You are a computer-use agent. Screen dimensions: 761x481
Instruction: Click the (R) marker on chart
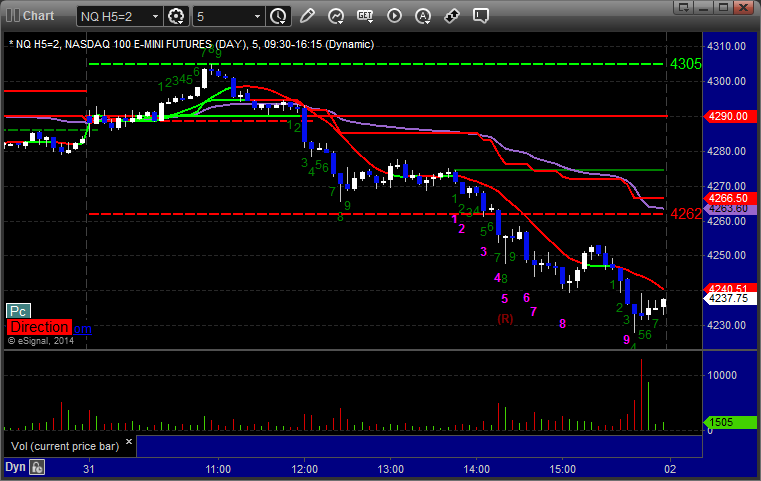[x=505, y=319]
